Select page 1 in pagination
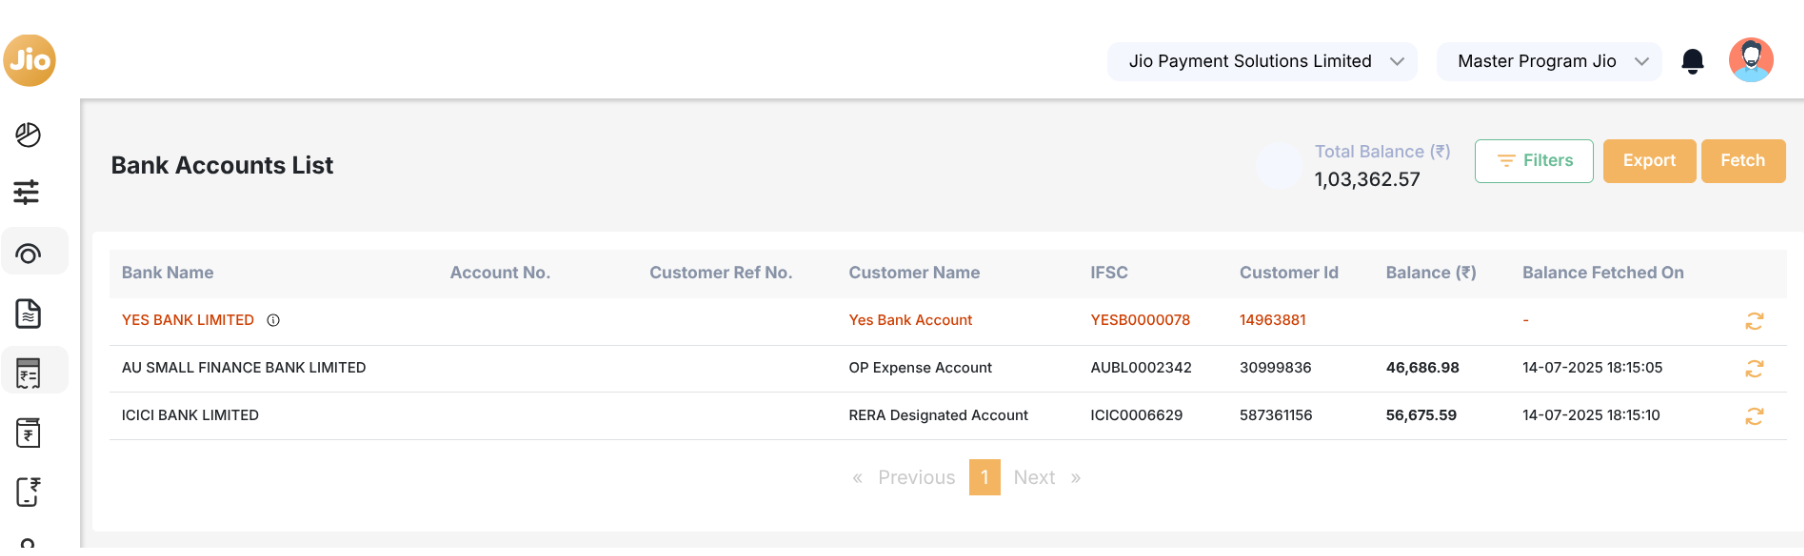Screen dimensions: 1804x556 coord(985,478)
